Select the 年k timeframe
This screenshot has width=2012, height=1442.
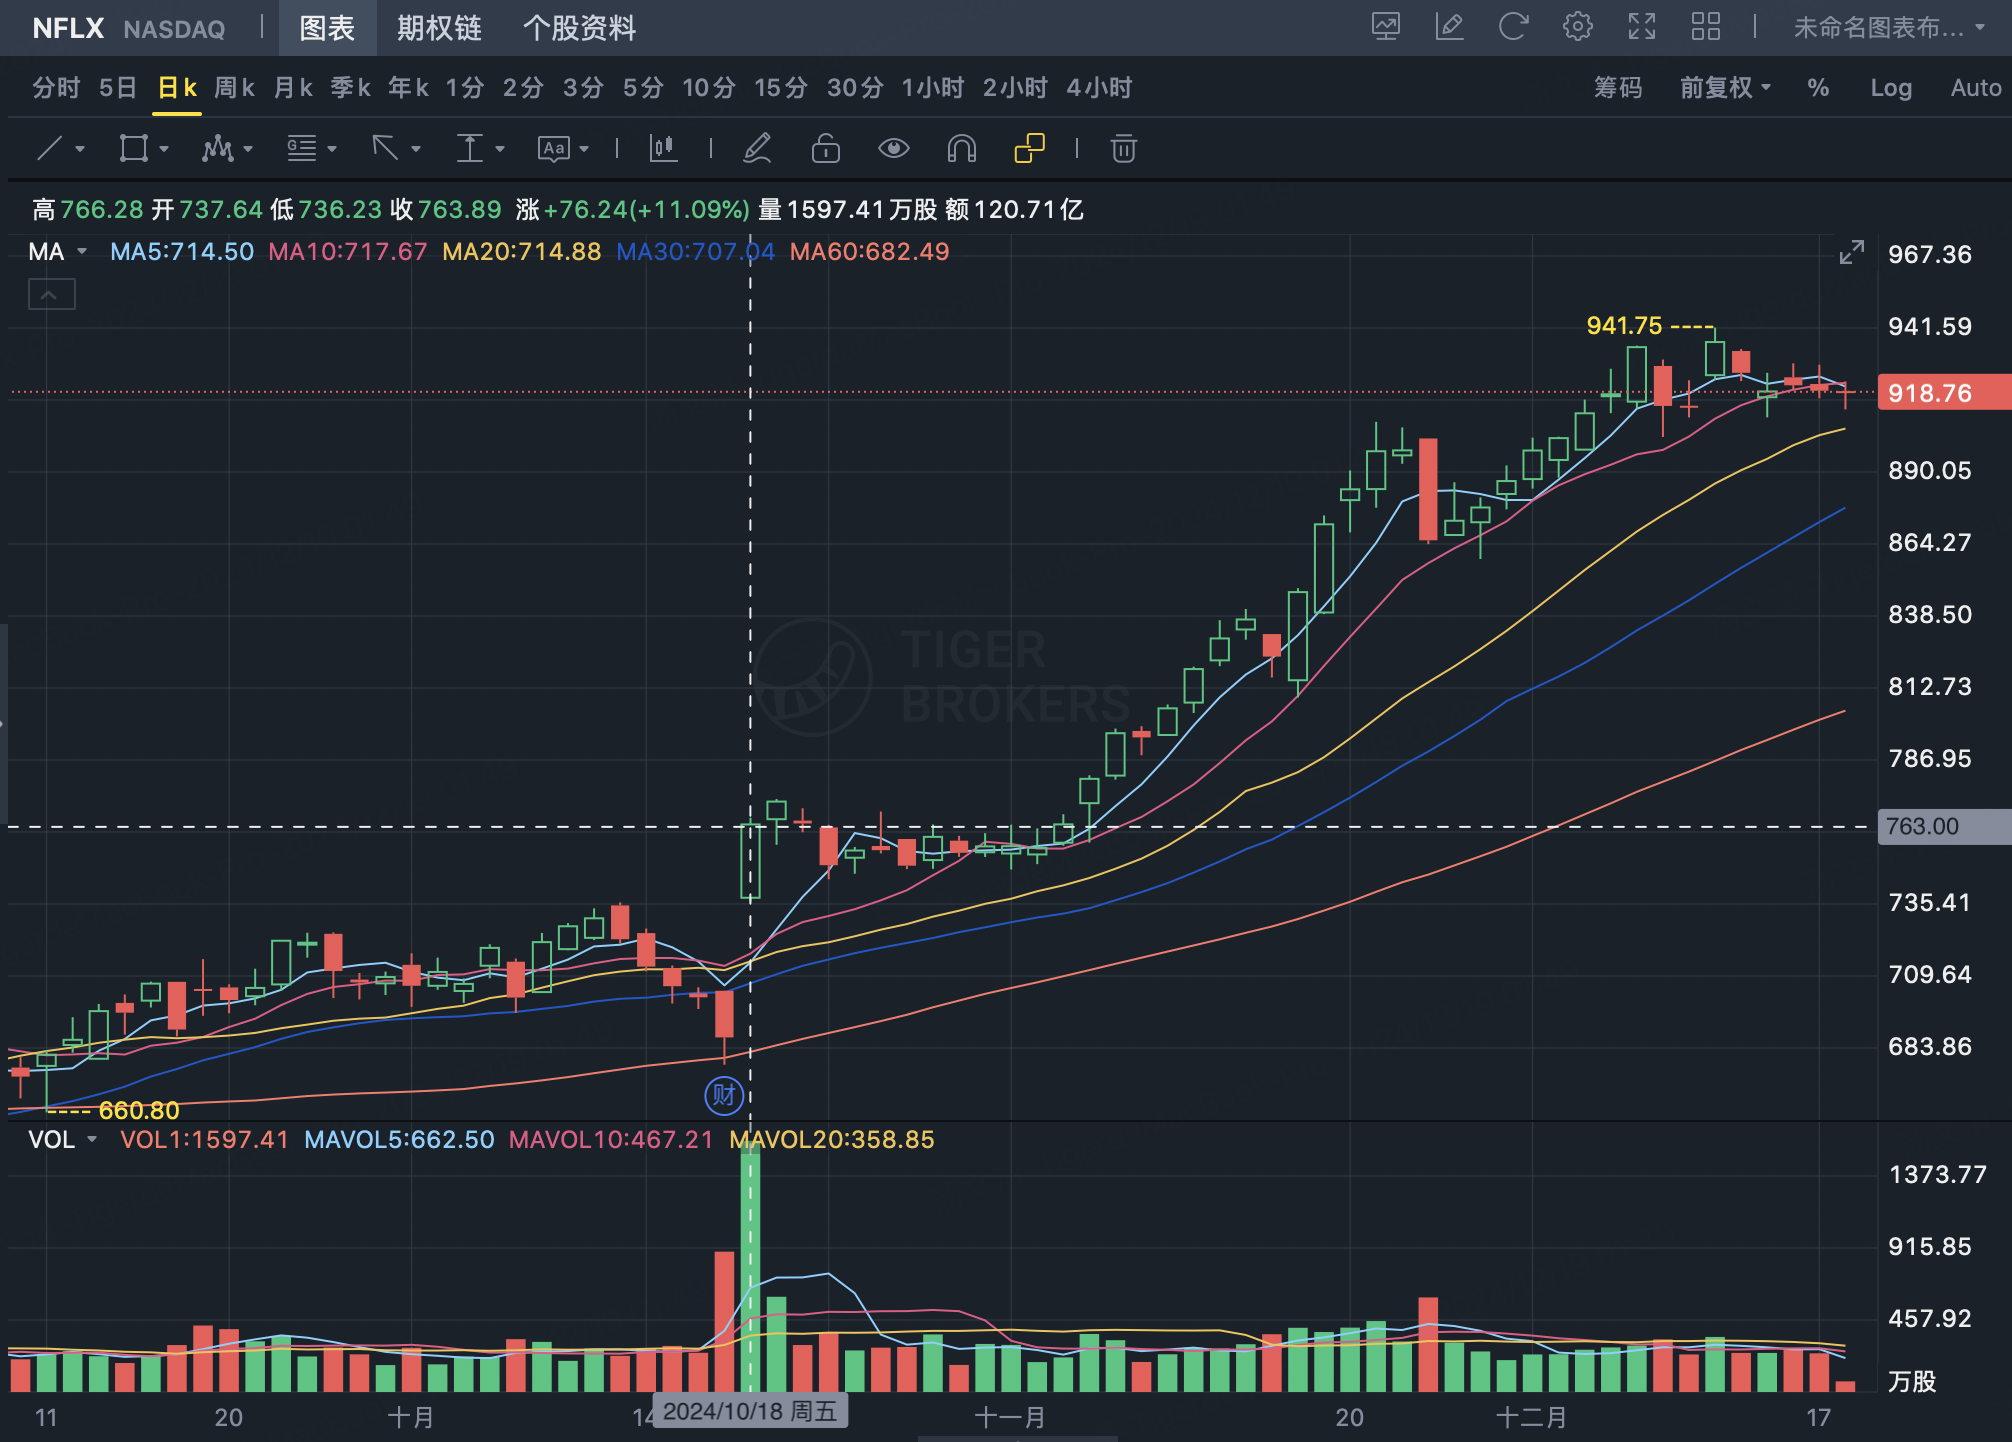click(x=408, y=88)
